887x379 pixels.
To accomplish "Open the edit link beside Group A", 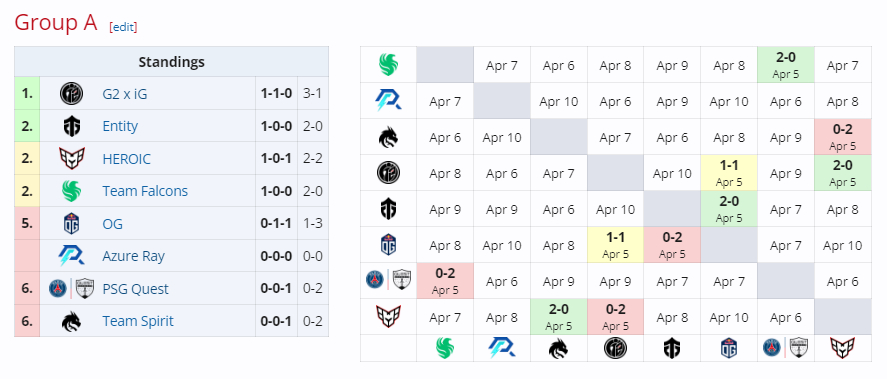I will tap(123, 27).
